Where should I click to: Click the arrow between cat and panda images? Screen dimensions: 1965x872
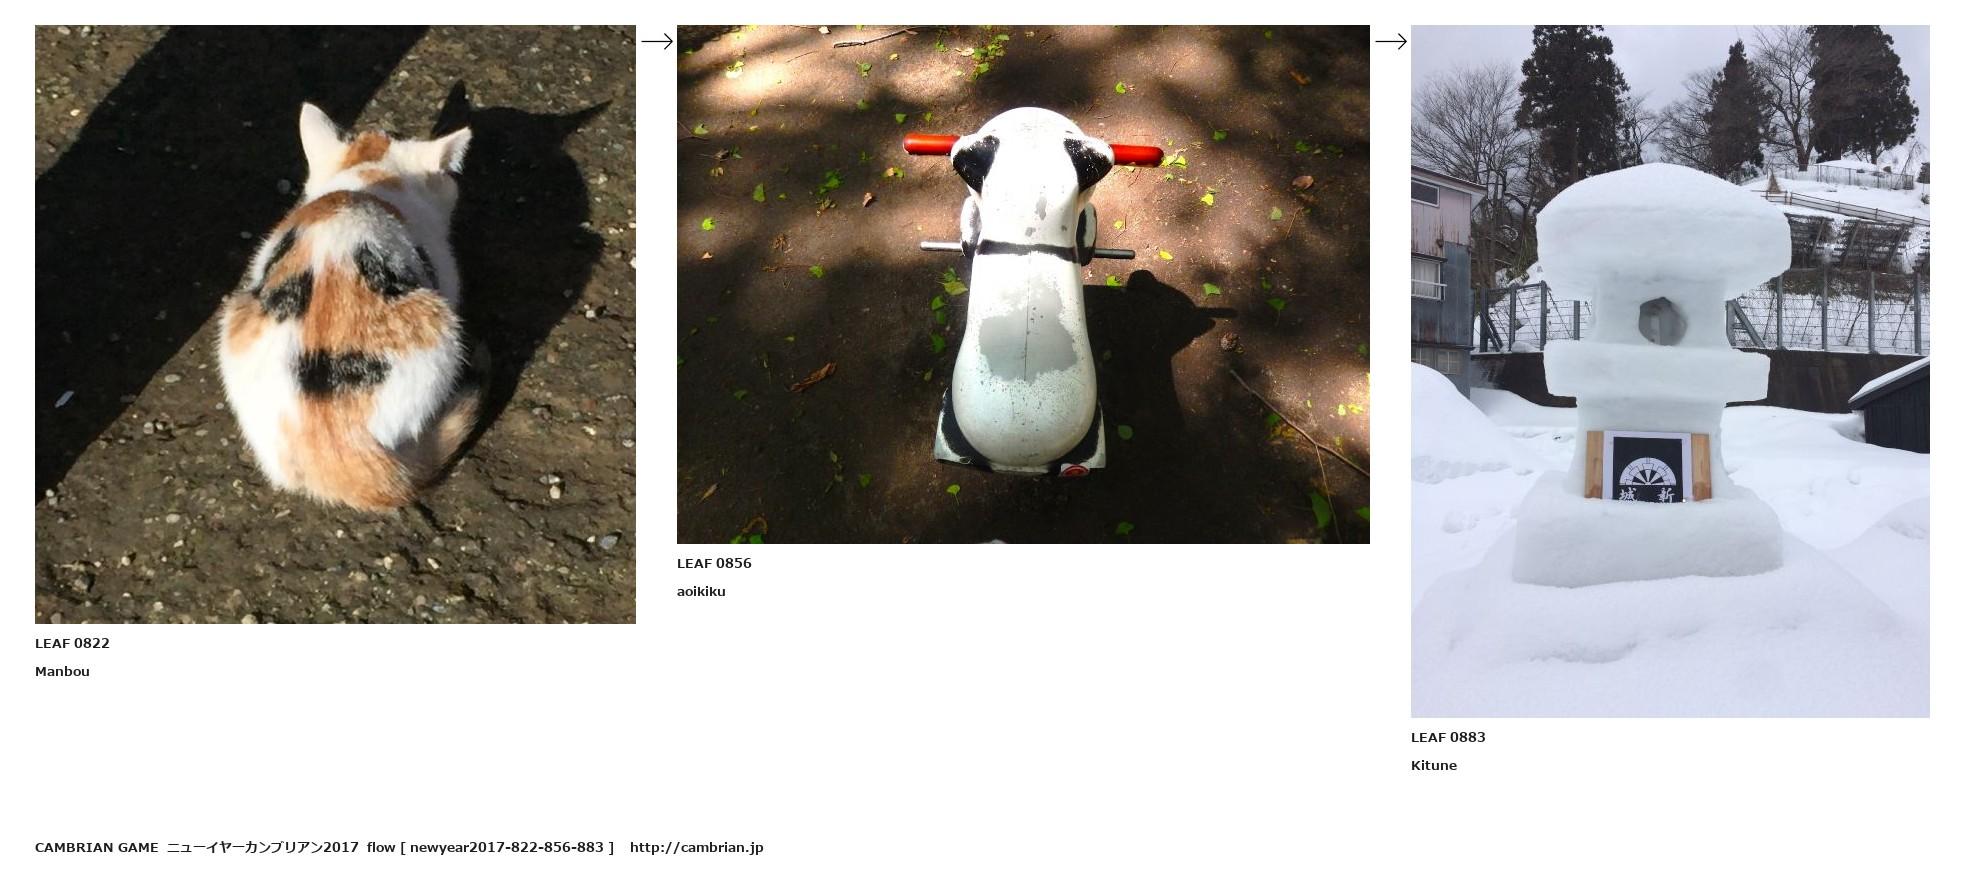[657, 41]
